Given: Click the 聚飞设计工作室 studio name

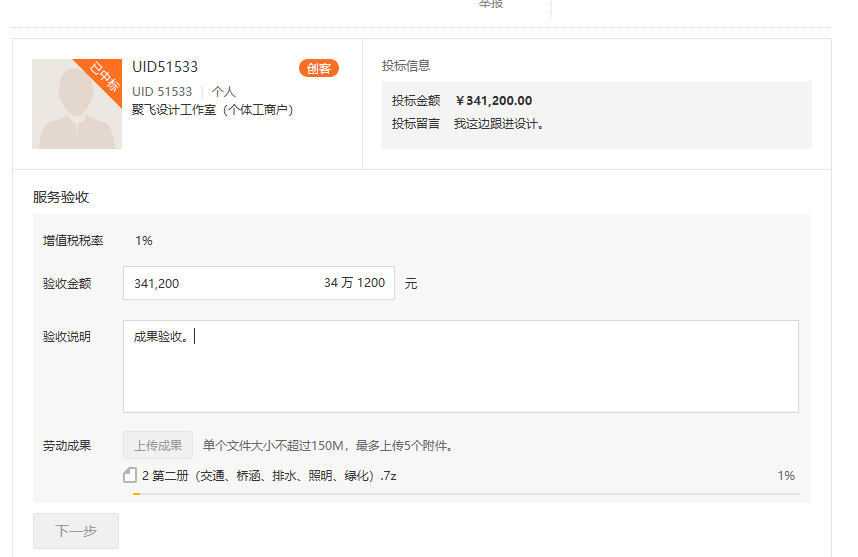Looking at the screenshot, I should pyautogui.click(x=212, y=109).
